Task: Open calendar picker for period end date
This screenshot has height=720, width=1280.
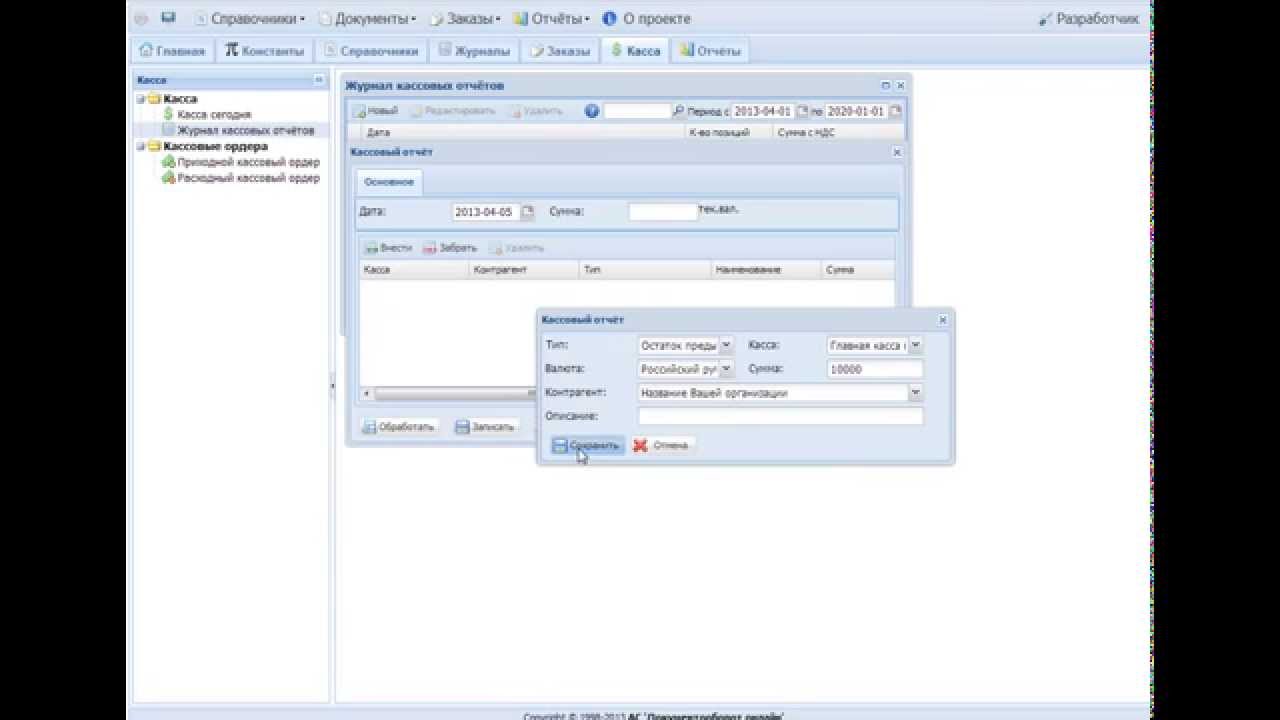Action: pyautogui.click(x=895, y=111)
